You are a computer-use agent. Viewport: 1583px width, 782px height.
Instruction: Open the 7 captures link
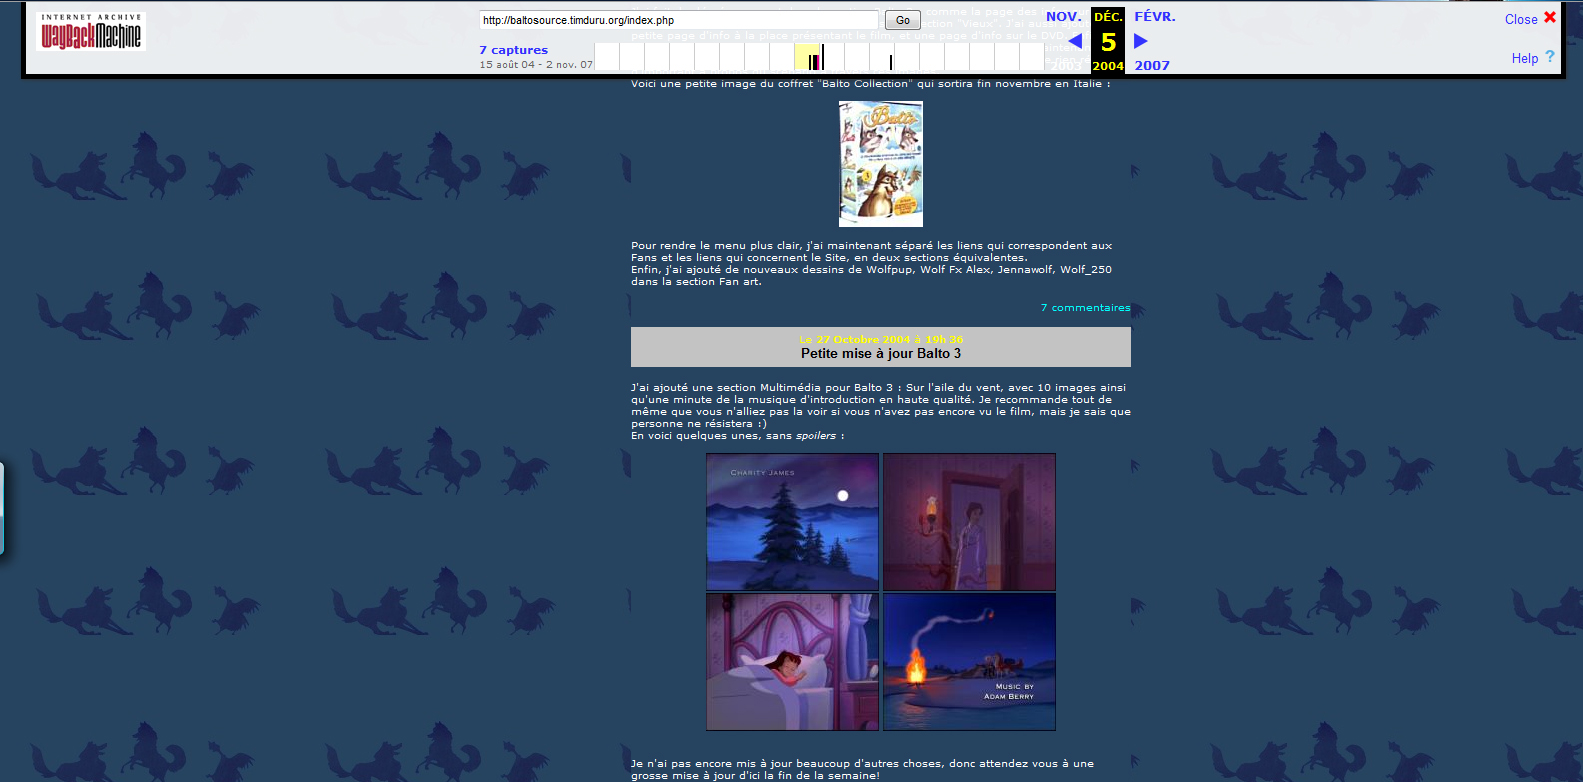[x=513, y=50]
